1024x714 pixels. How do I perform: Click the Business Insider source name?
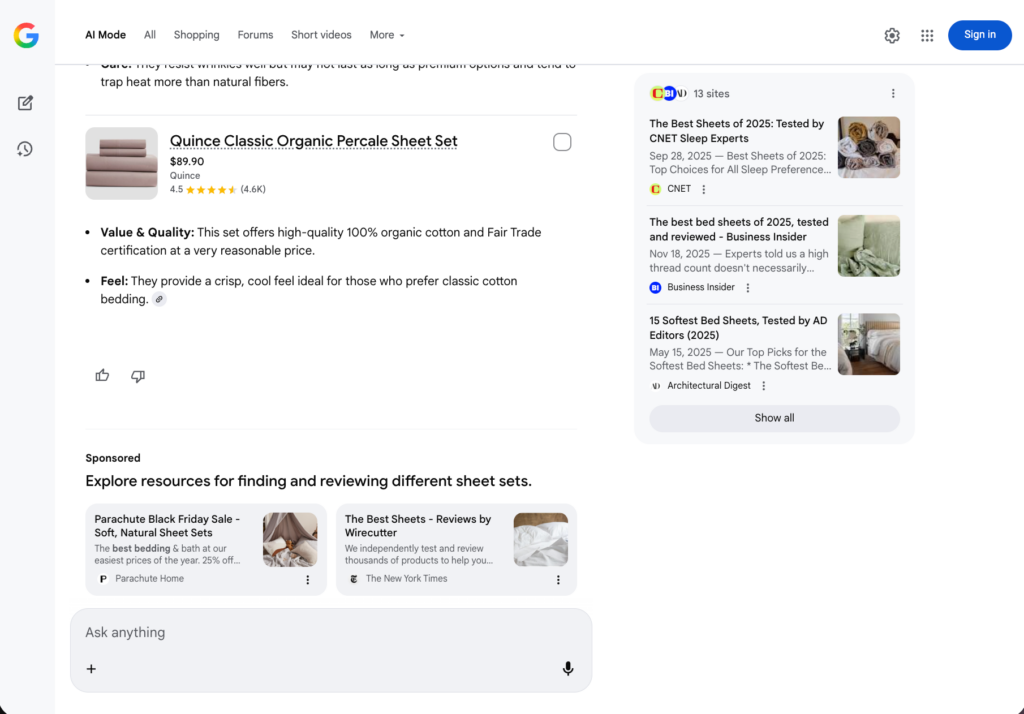[x=701, y=287]
